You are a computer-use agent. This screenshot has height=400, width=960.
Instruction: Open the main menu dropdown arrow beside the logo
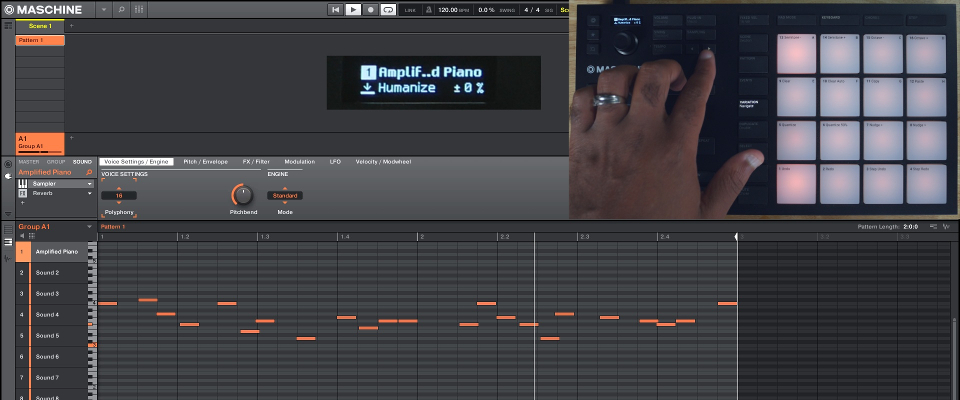point(103,10)
